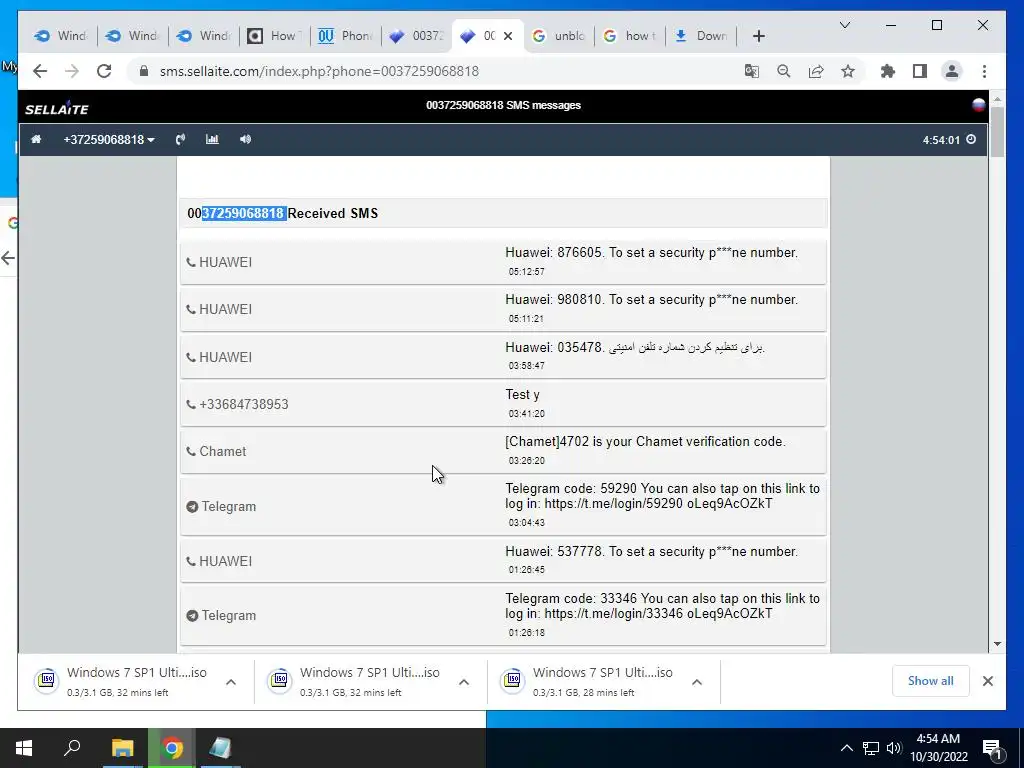The image size is (1024, 768).
Task: Switch to the Downloads tab
Action: click(701, 36)
